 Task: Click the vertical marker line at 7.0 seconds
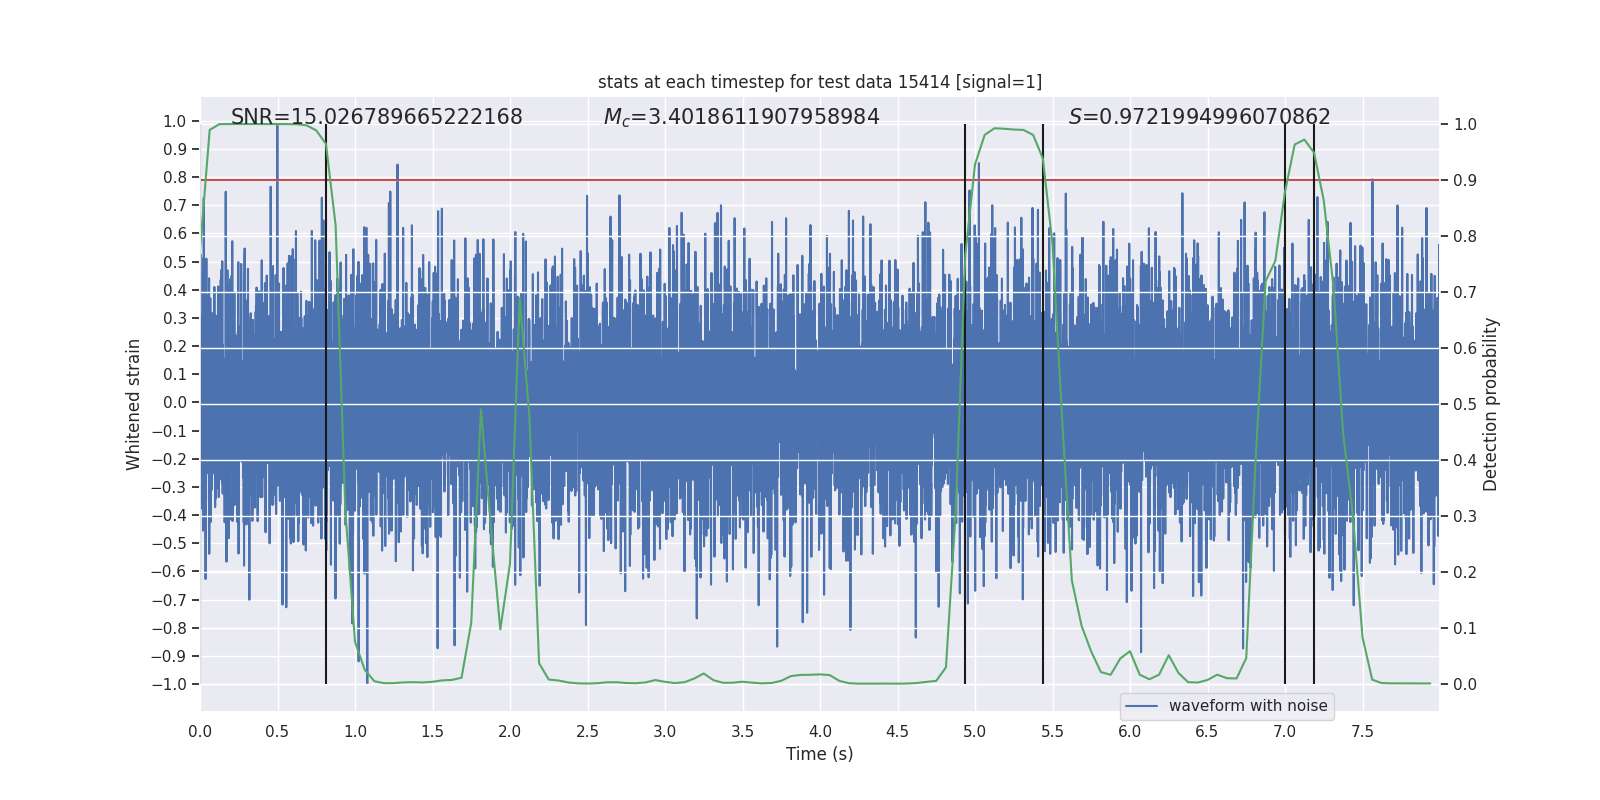tap(1285, 404)
